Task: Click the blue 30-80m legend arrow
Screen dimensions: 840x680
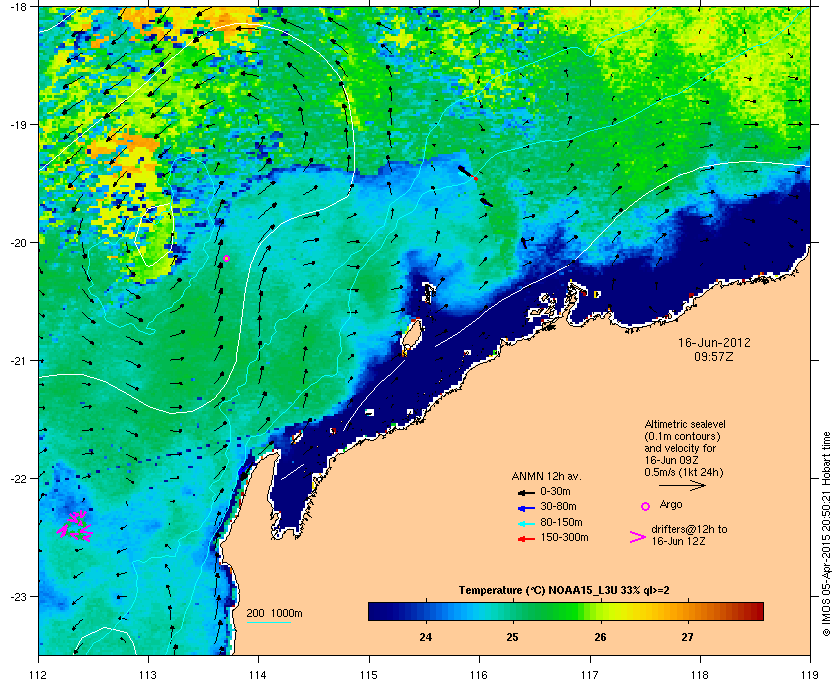Action: [x=526, y=508]
